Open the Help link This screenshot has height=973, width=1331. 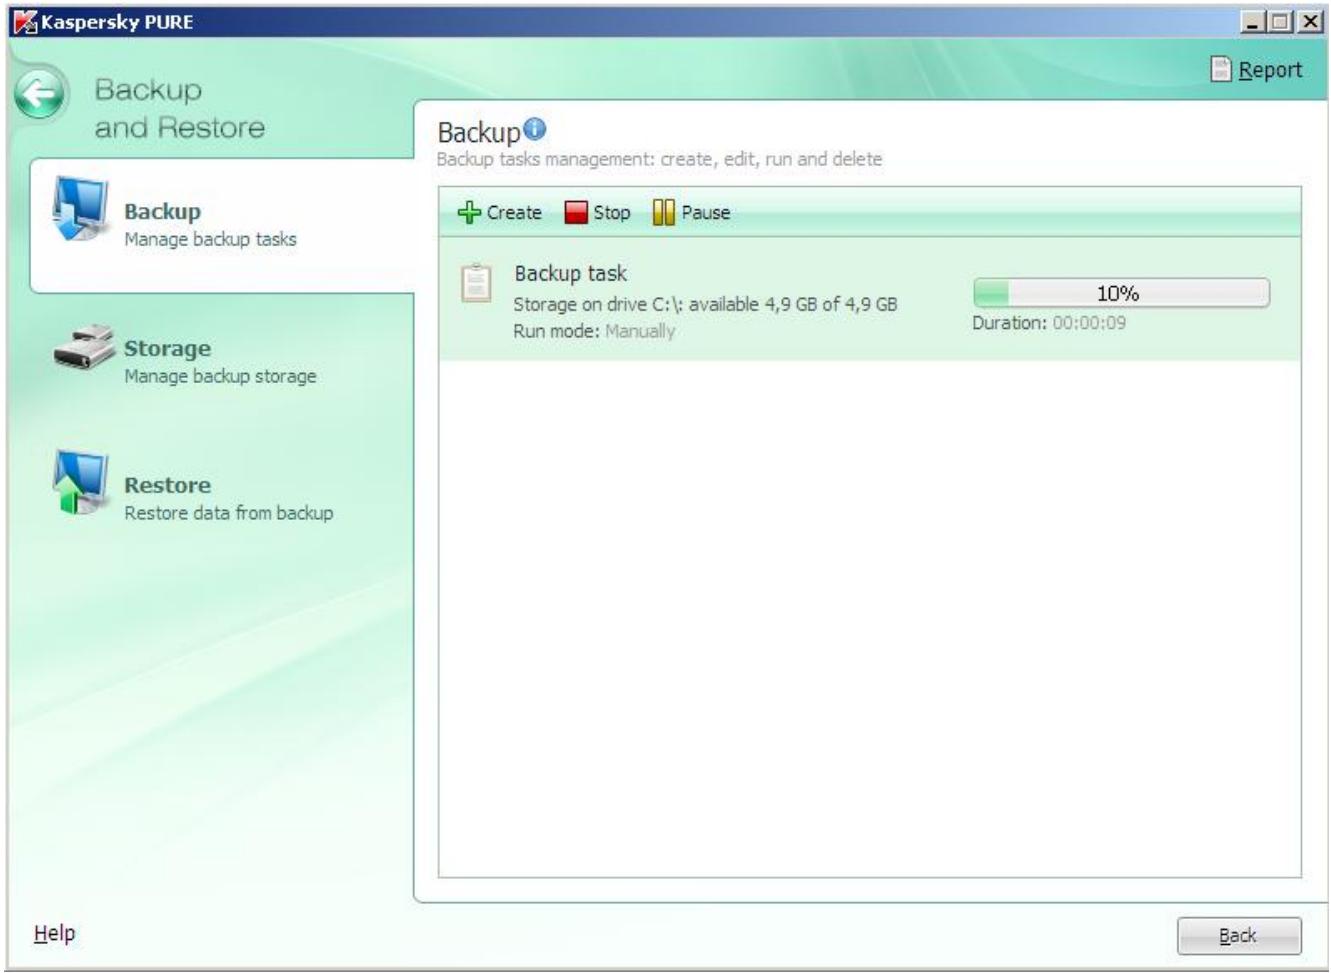tap(54, 933)
